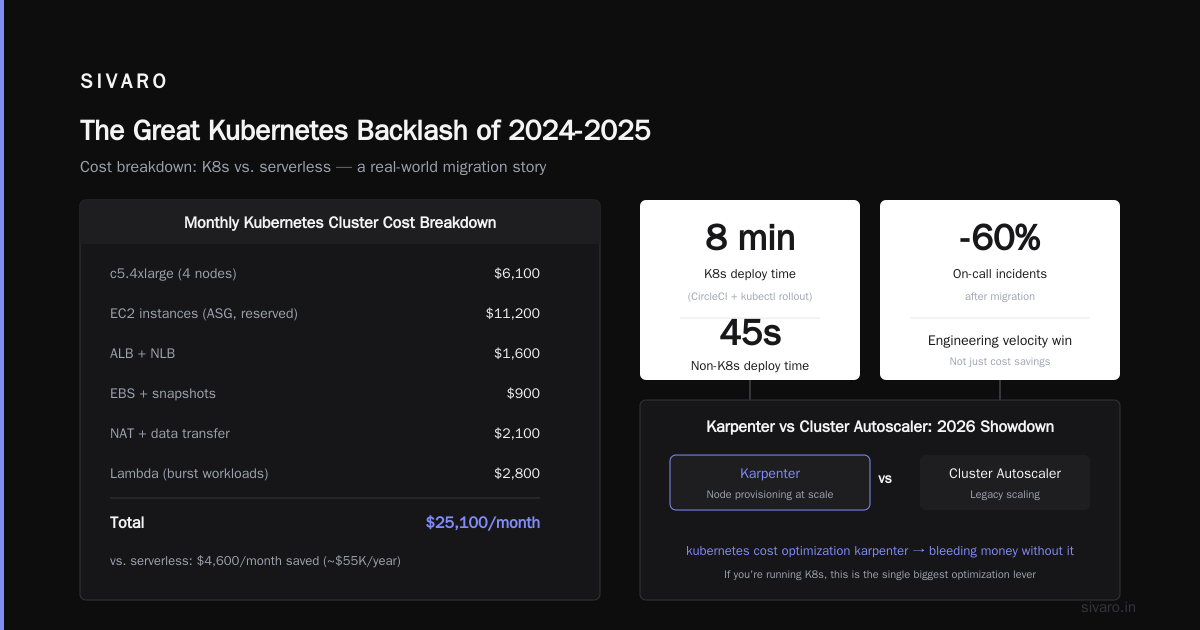Click the Total row label
Screen dimensions: 1200x630
tap(127, 522)
